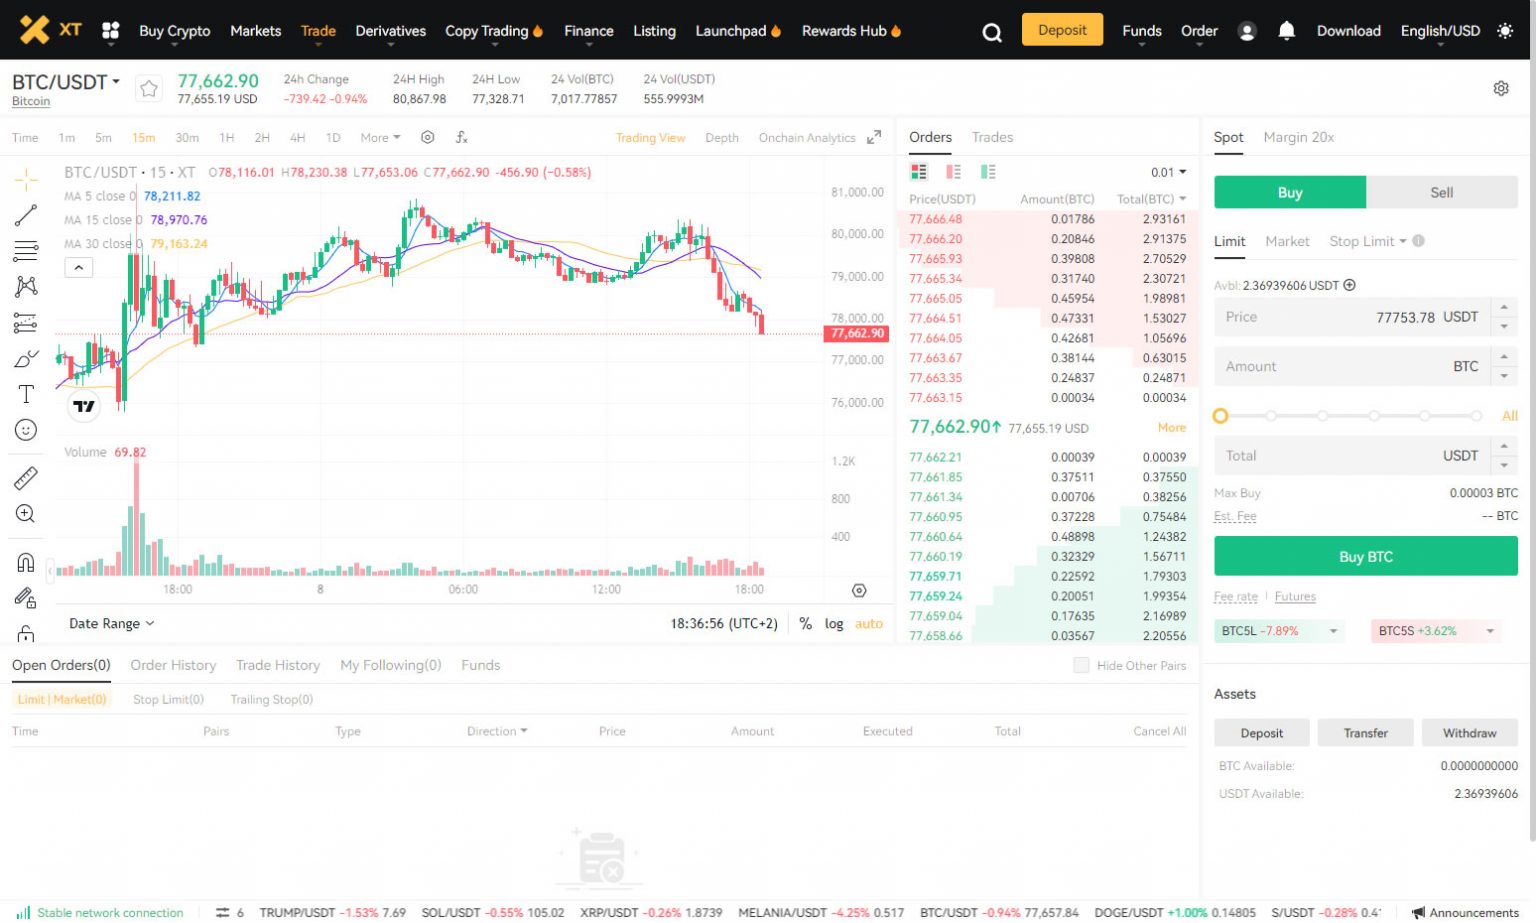
Task: Increase price with the up stepper
Action: pos(1504,307)
